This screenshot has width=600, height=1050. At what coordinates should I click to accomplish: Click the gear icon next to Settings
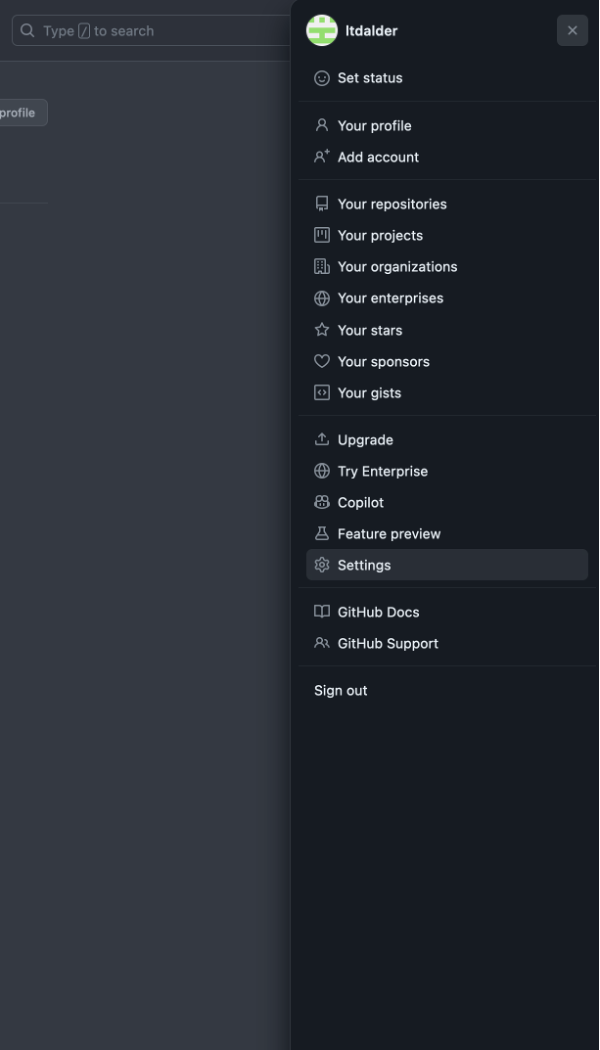point(320,565)
